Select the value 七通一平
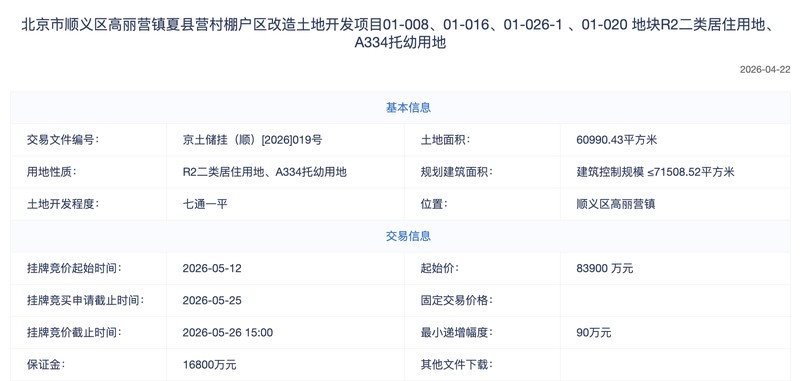The width and height of the screenshot is (800, 381). [x=205, y=204]
